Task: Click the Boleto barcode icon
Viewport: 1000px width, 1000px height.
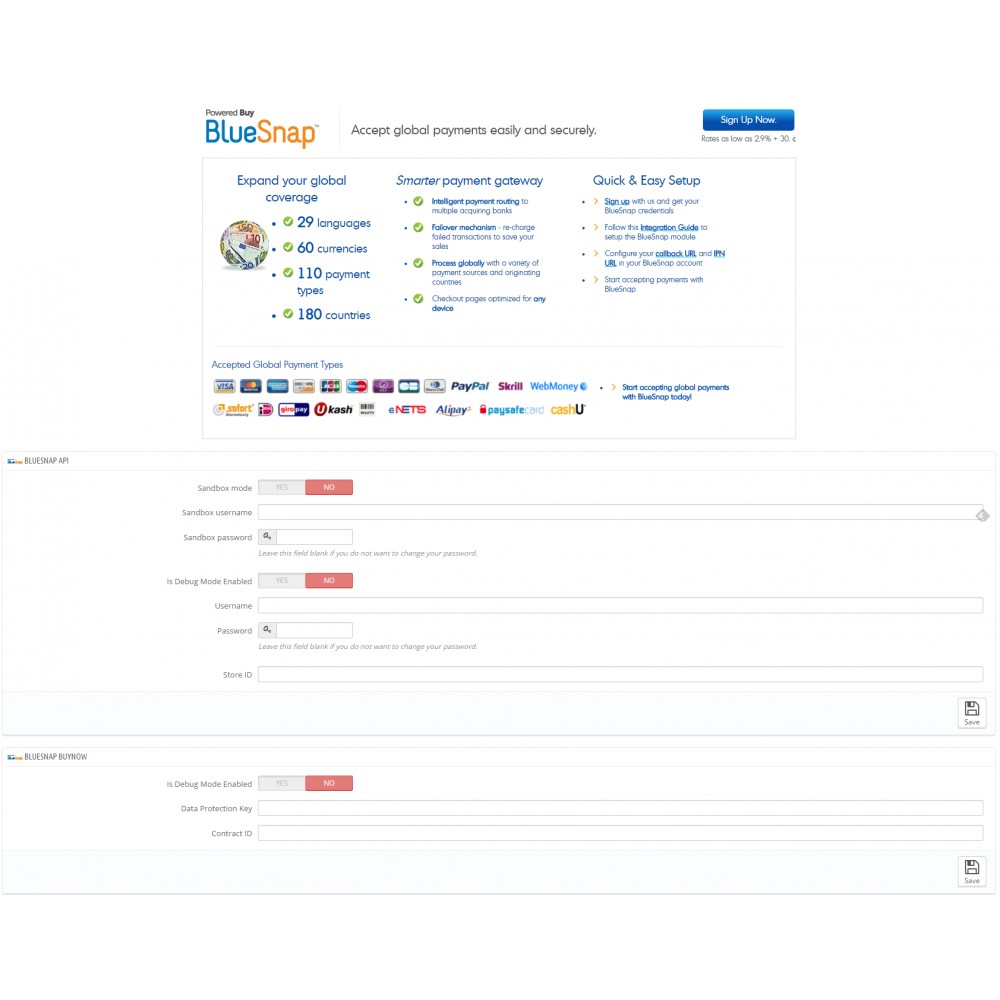Action: [x=367, y=409]
